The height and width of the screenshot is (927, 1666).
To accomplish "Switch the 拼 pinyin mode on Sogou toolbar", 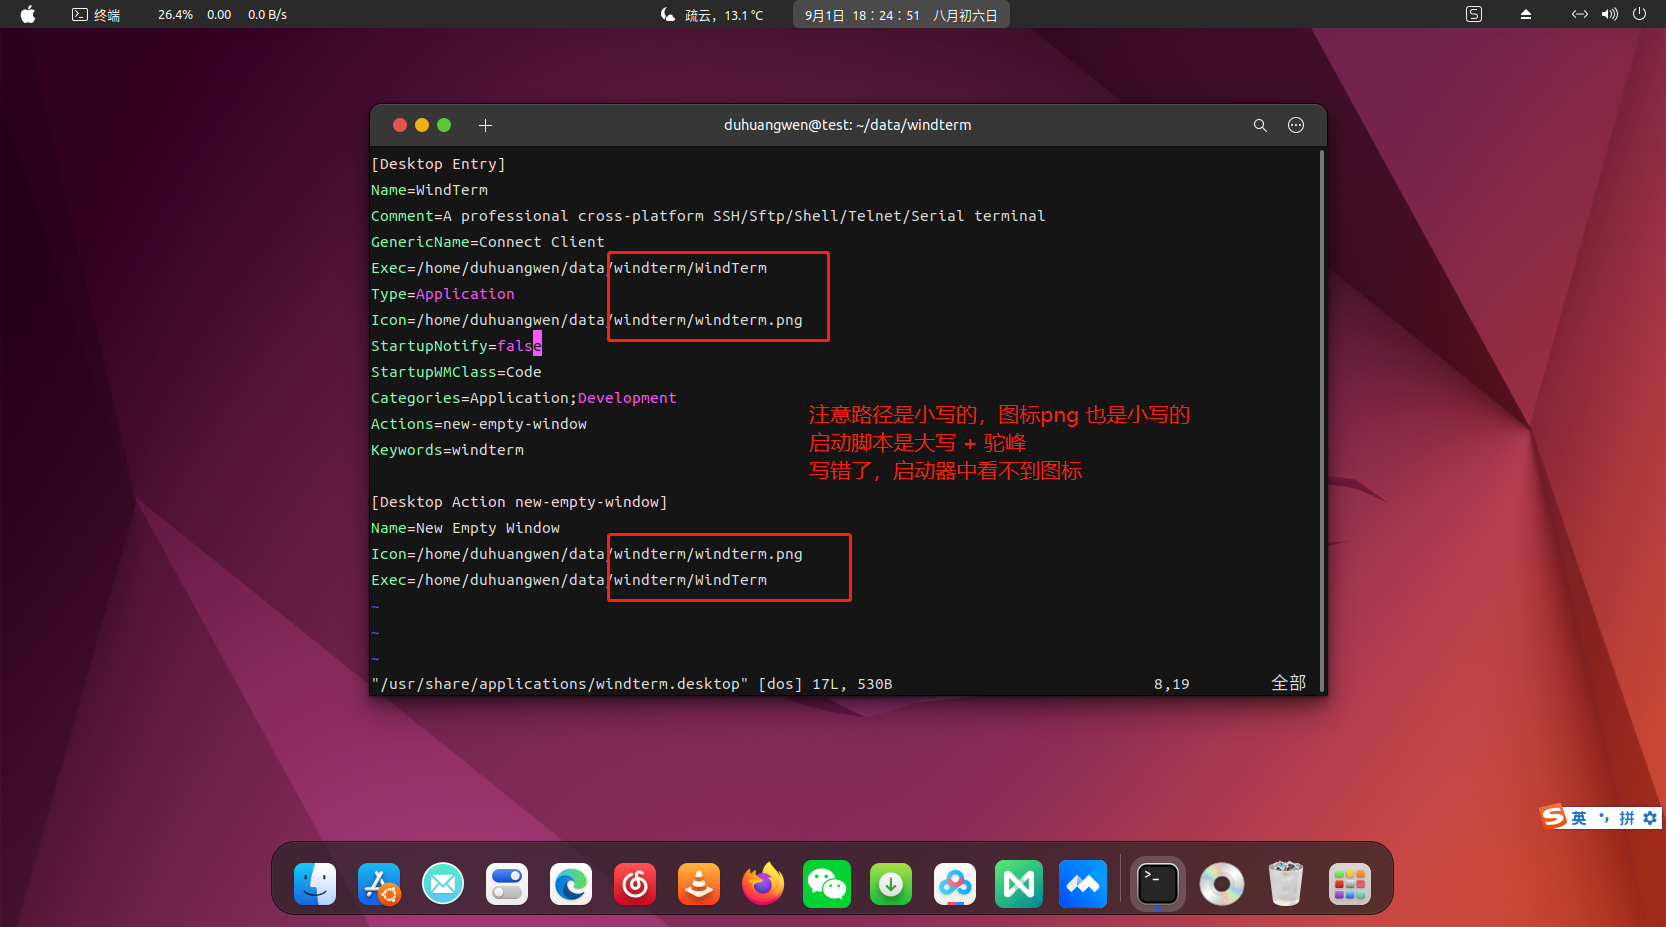I will coord(1627,818).
